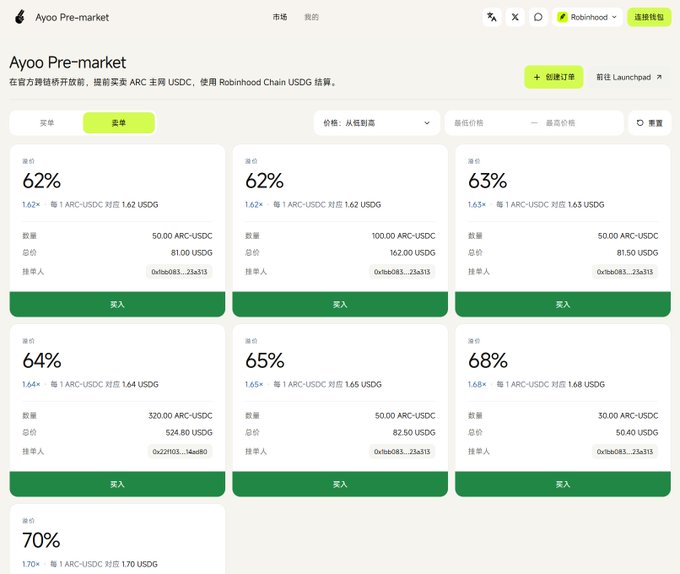This screenshot has height=574, width=680.
Task: Click the Launchpad external arrow icon
Action: coord(659,77)
